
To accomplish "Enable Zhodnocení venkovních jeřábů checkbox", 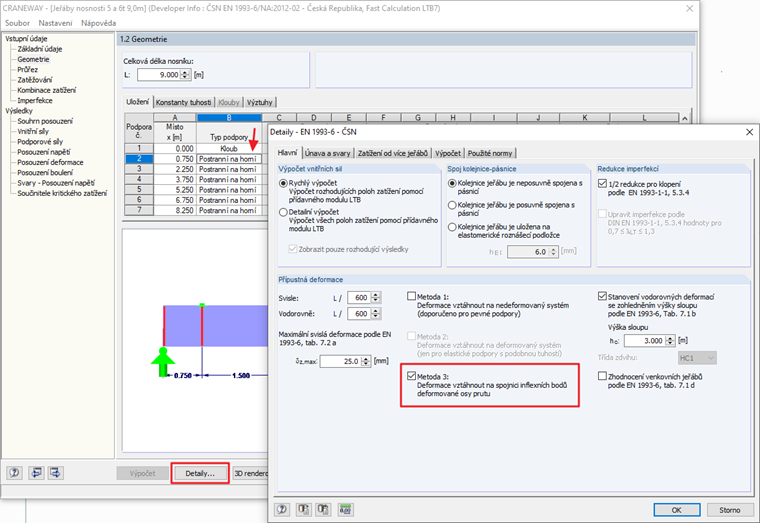I will click(602, 376).
